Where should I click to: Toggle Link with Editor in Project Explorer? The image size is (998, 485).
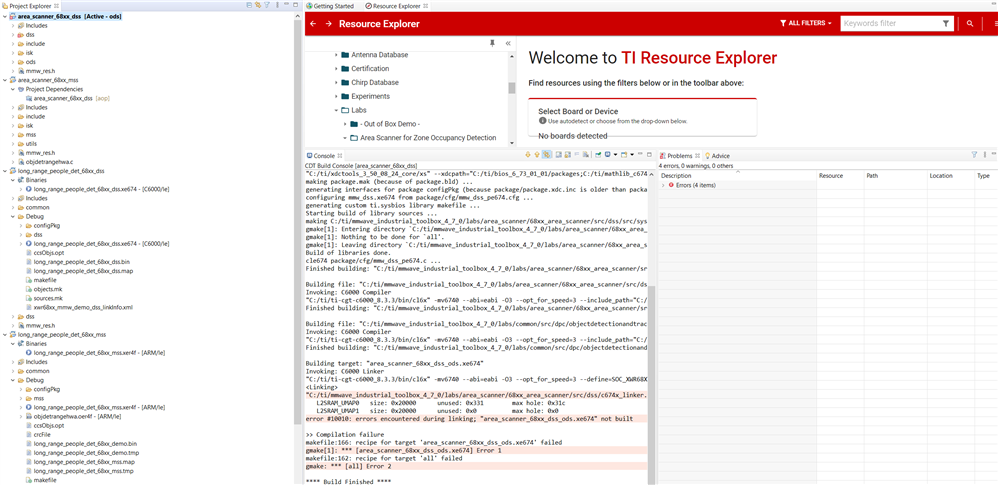click(x=258, y=4)
